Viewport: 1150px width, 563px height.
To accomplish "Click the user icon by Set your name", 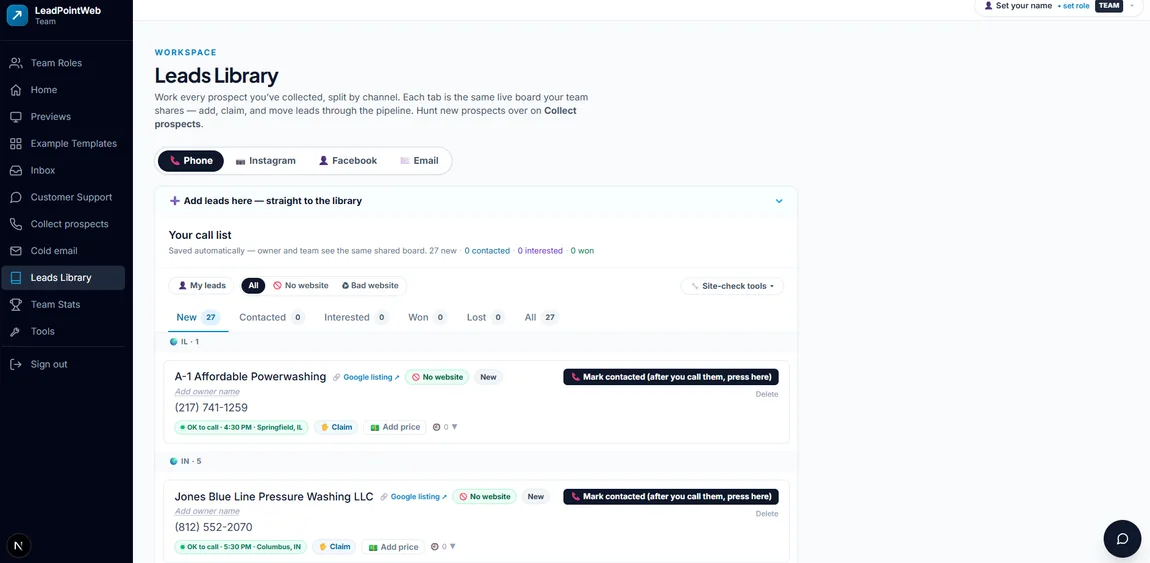I will tap(989, 5).
